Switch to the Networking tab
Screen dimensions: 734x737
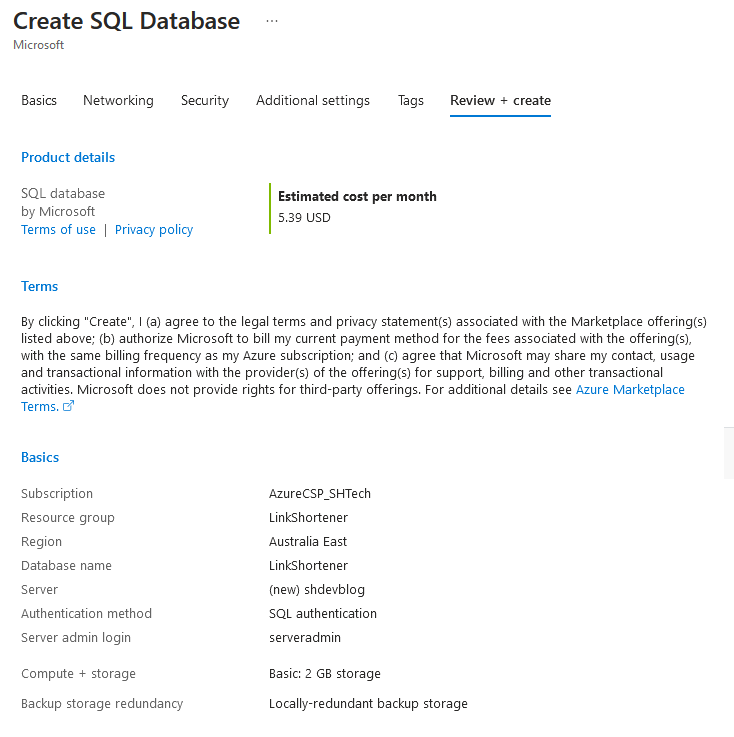(x=118, y=100)
